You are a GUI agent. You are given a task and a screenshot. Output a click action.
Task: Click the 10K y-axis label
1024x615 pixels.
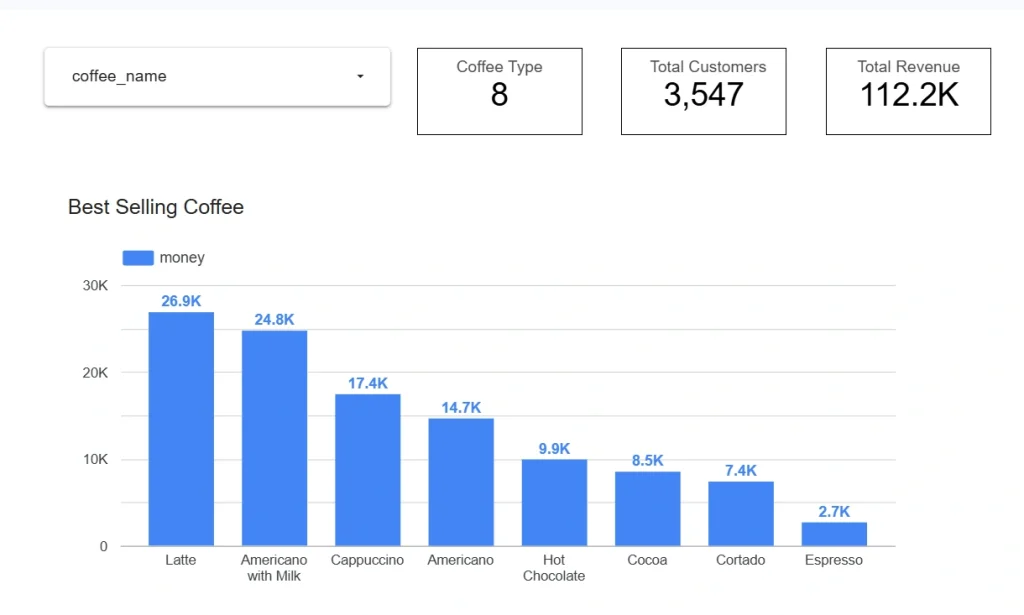coord(95,460)
